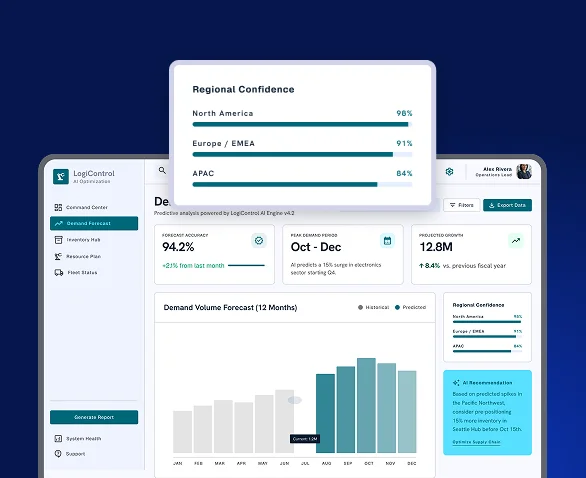This screenshot has width=586, height=478.
Task: Click the Alex Rivera name label
Action: (x=497, y=169)
